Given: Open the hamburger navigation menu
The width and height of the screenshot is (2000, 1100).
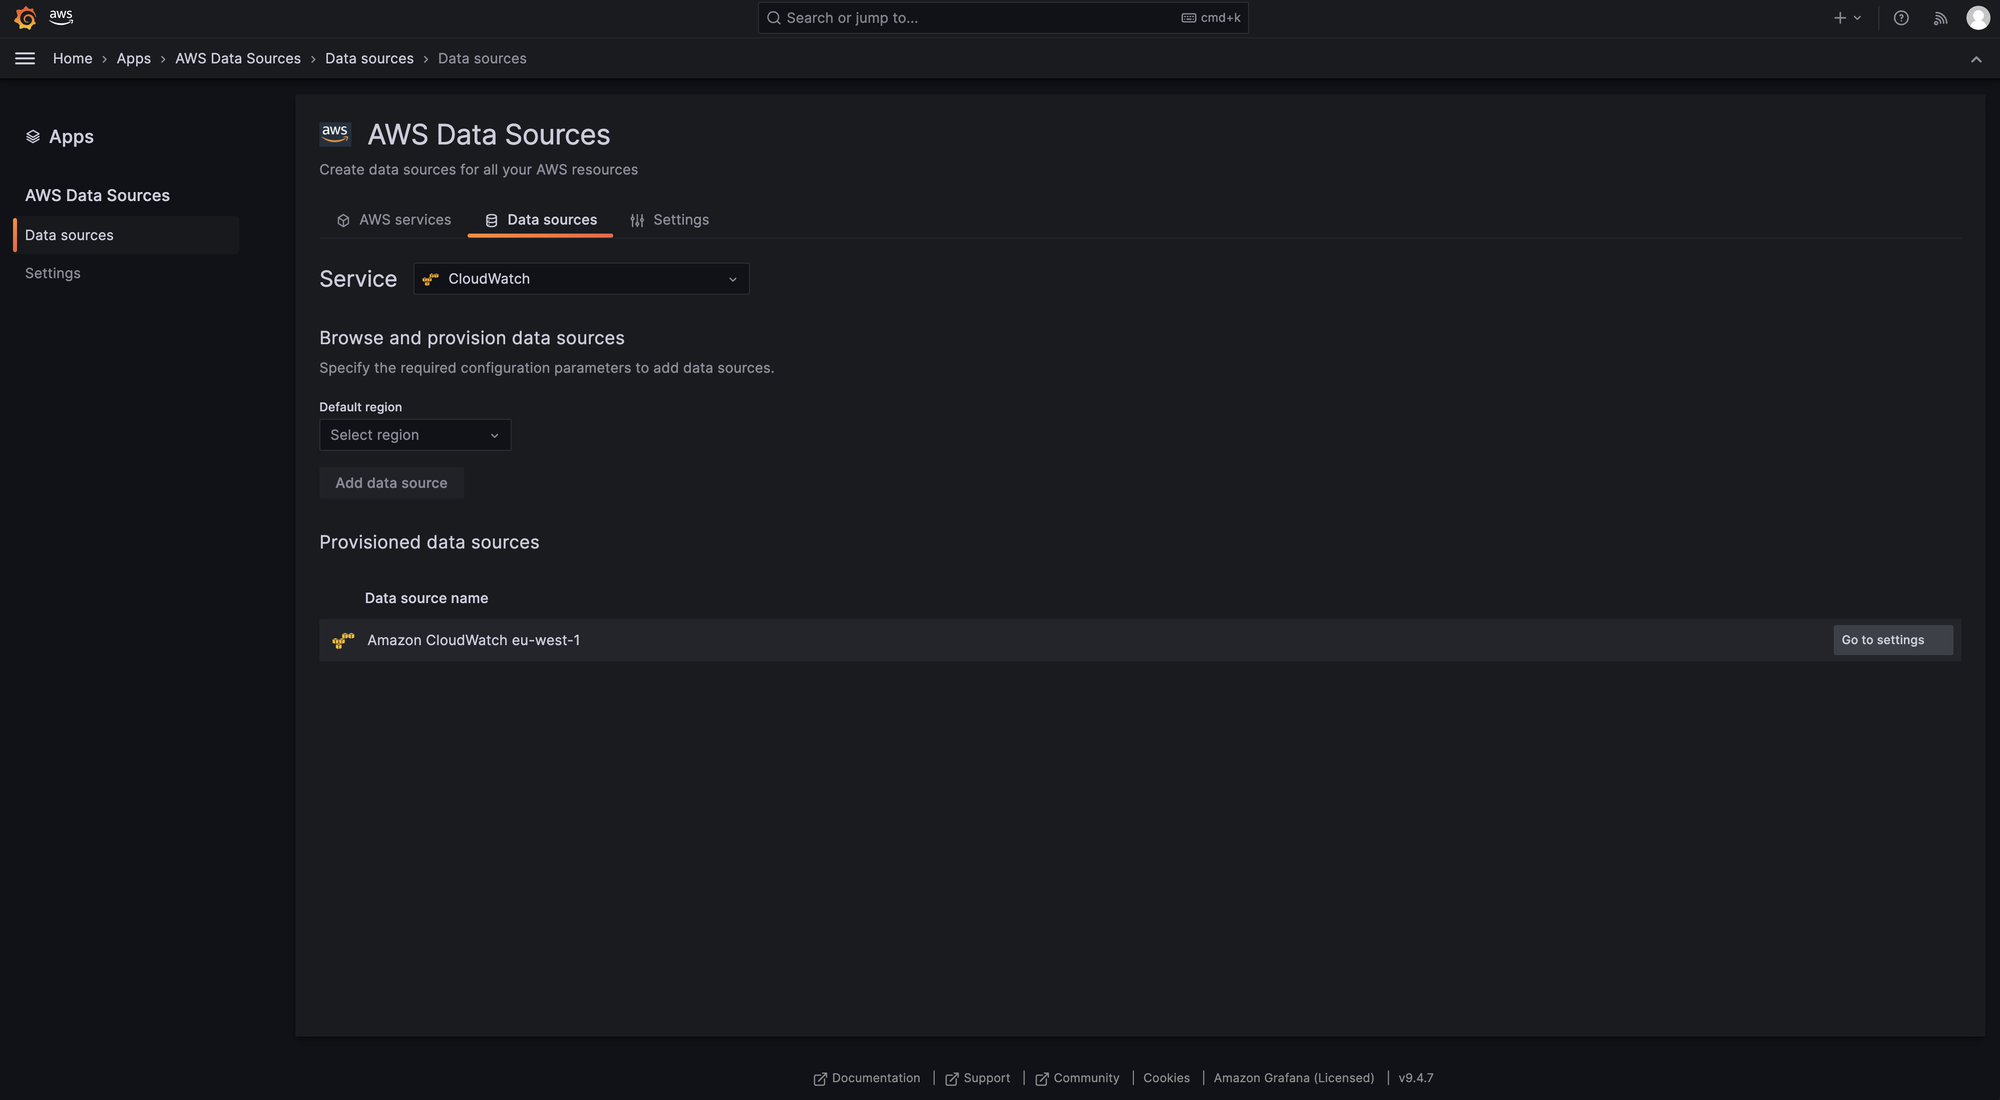Looking at the screenshot, I should pos(25,59).
